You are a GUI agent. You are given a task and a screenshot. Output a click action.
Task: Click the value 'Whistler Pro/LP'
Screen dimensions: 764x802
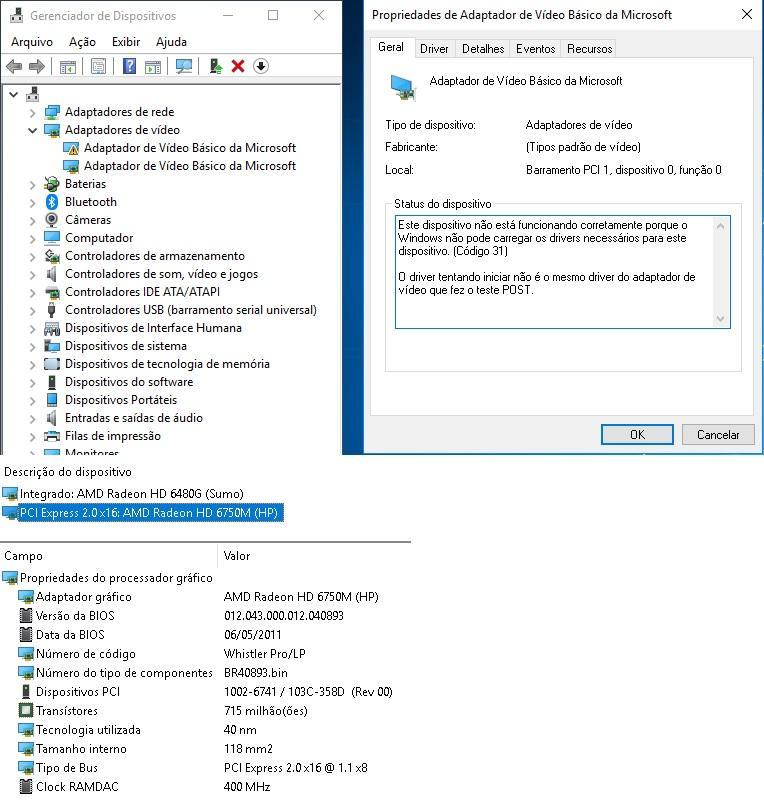(x=264, y=654)
